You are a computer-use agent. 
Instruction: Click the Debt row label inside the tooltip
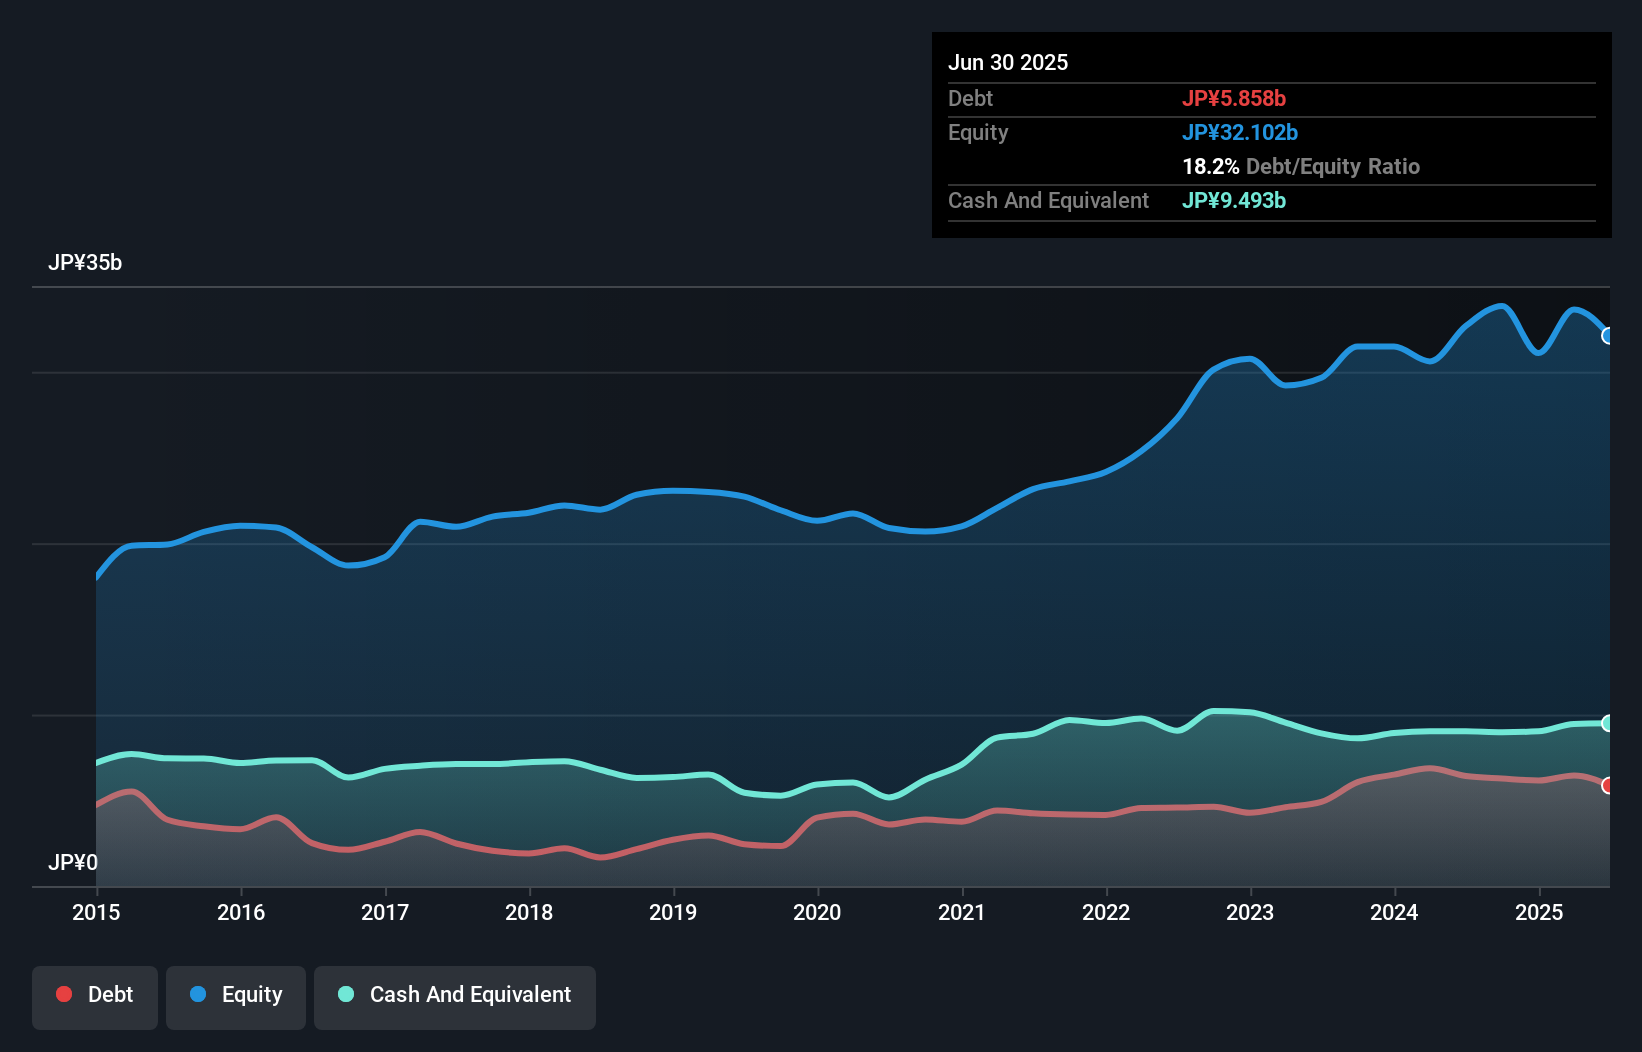970,98
